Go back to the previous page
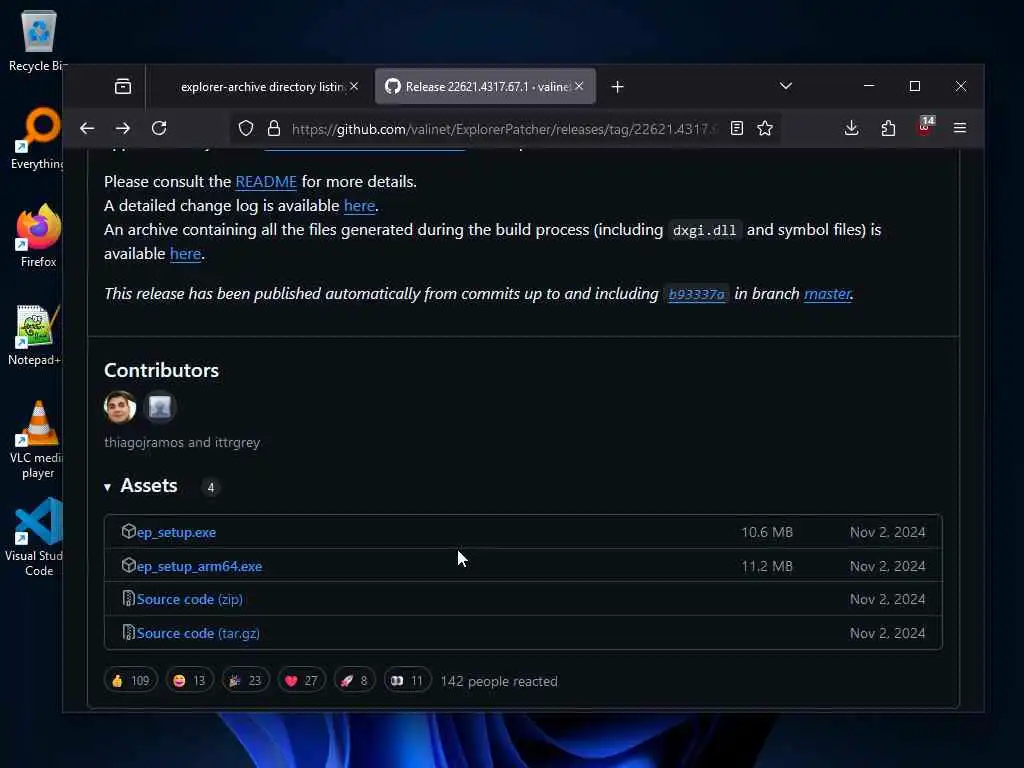Screen dimensions: 1024x768 [87, 128]
